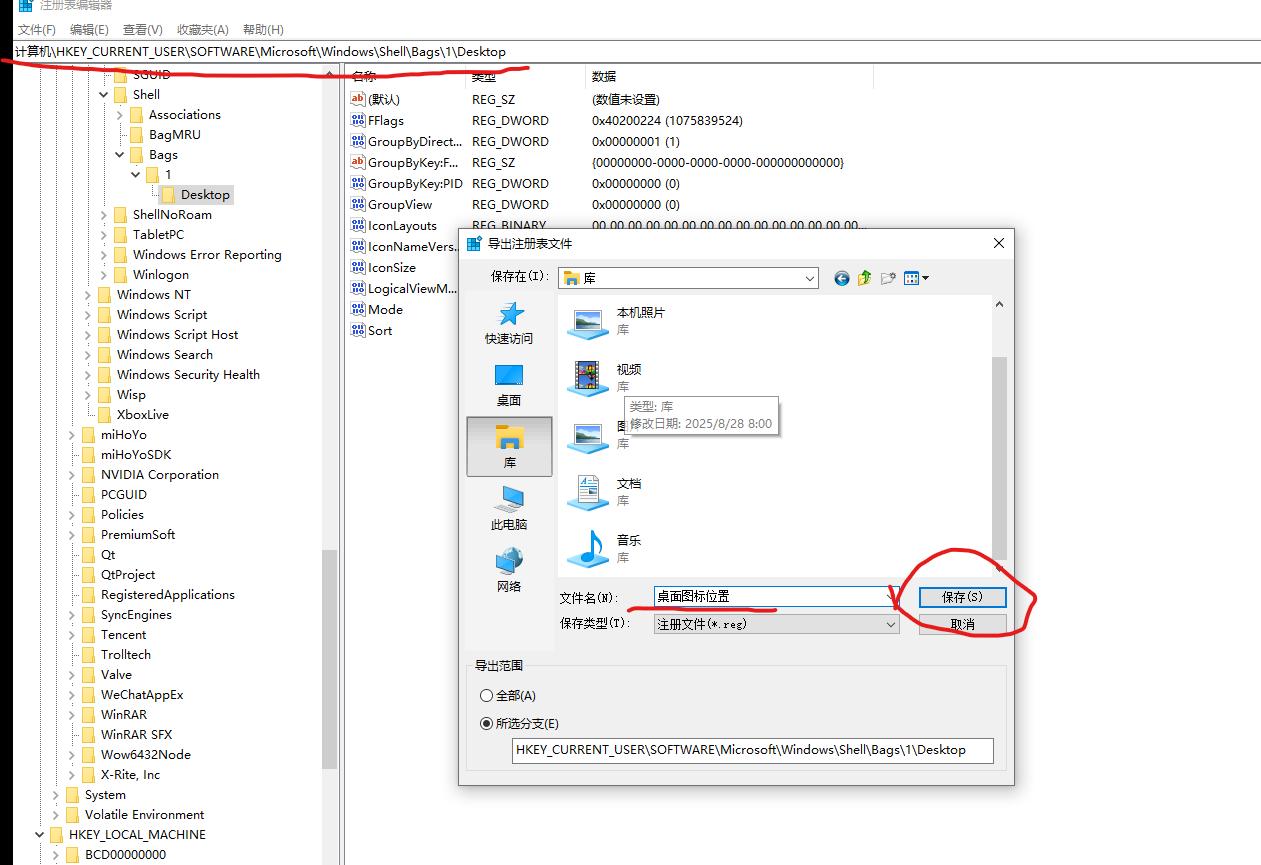Collapse the Bags tree node
The height and width of the screenshot is (865, 1261).
pyautogui.click(x=120, y=155)
